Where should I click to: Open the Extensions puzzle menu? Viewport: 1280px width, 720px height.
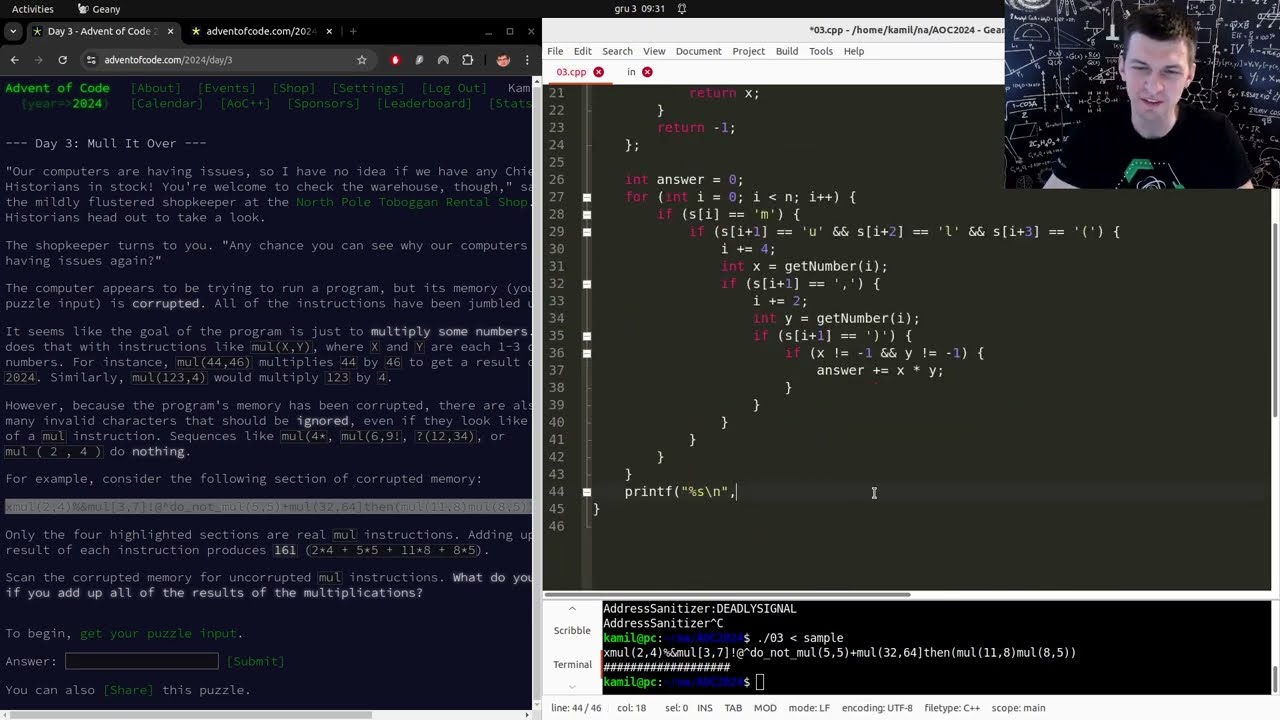[467, 60]
